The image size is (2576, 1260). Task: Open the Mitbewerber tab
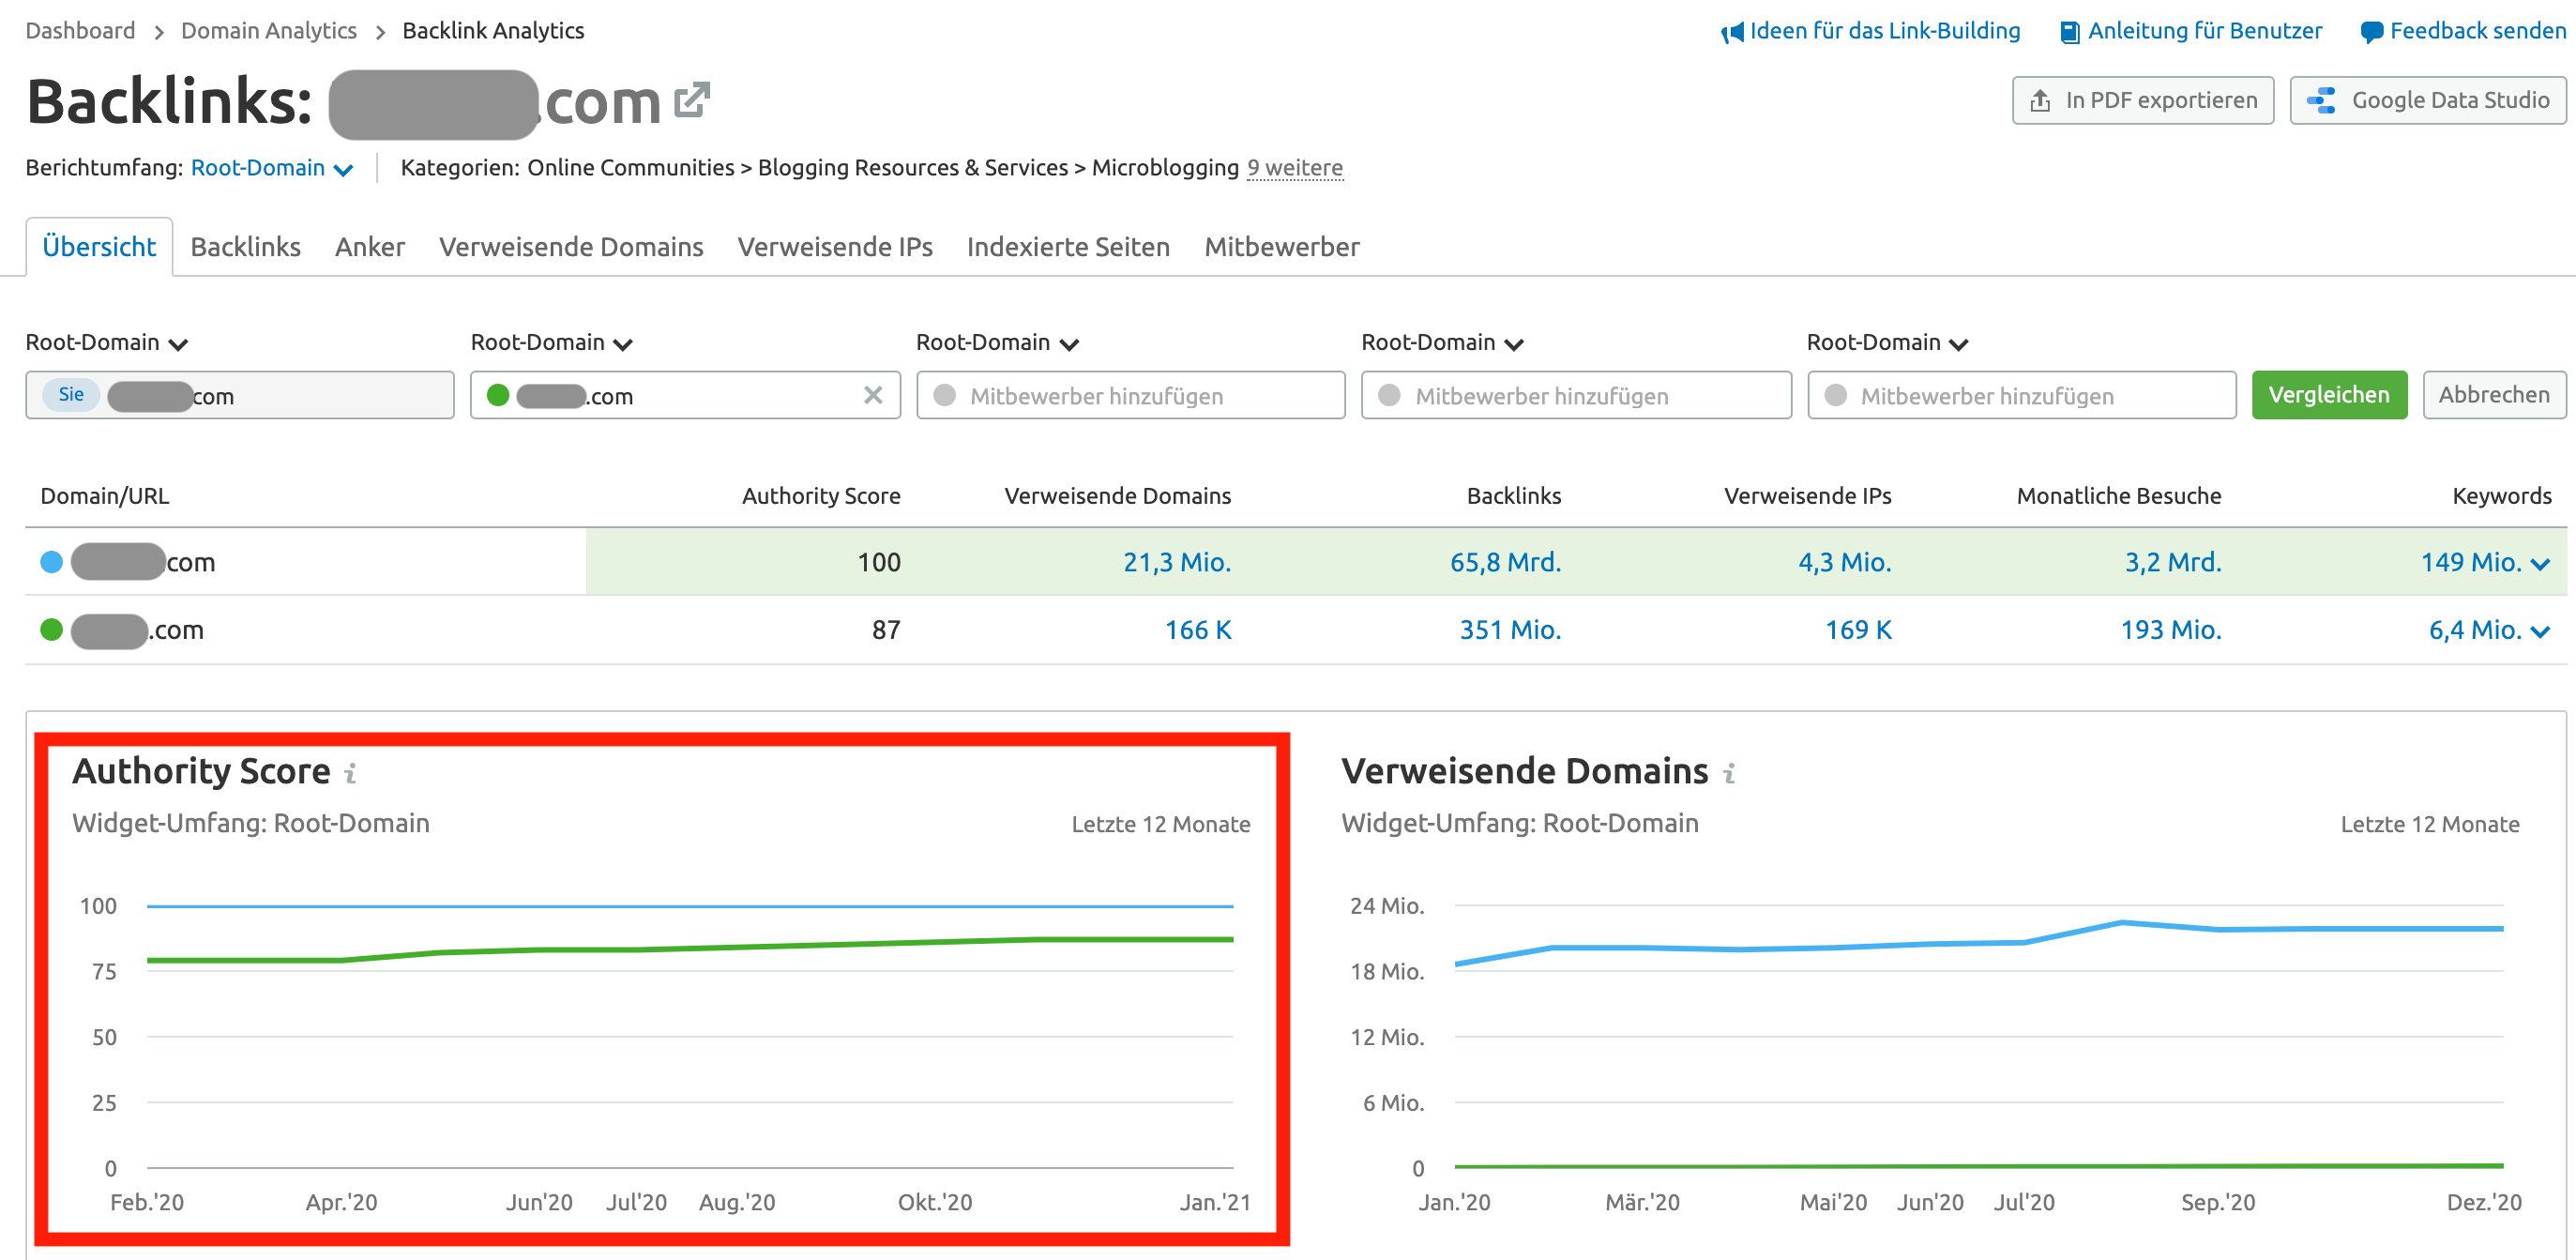point(1282,247)
